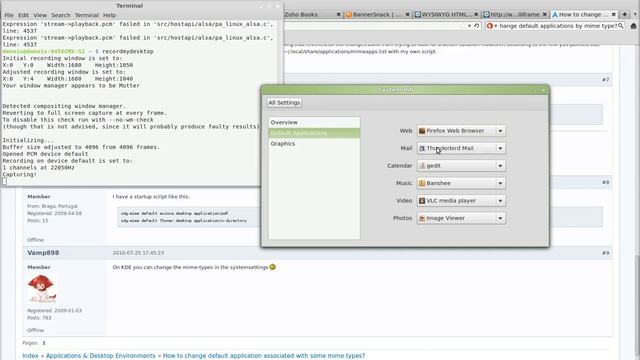Open the Terminal View menu

[40, 15]
